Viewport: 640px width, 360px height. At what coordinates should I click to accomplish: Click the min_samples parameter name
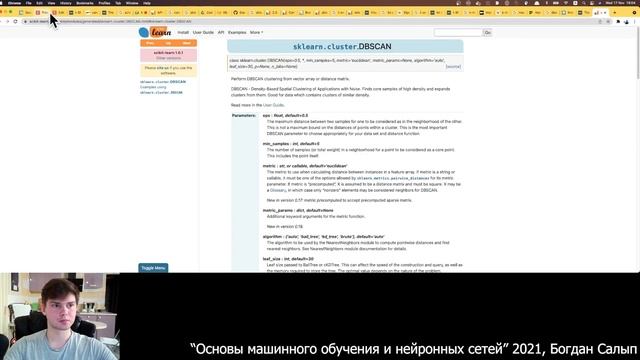click(276, 144)
